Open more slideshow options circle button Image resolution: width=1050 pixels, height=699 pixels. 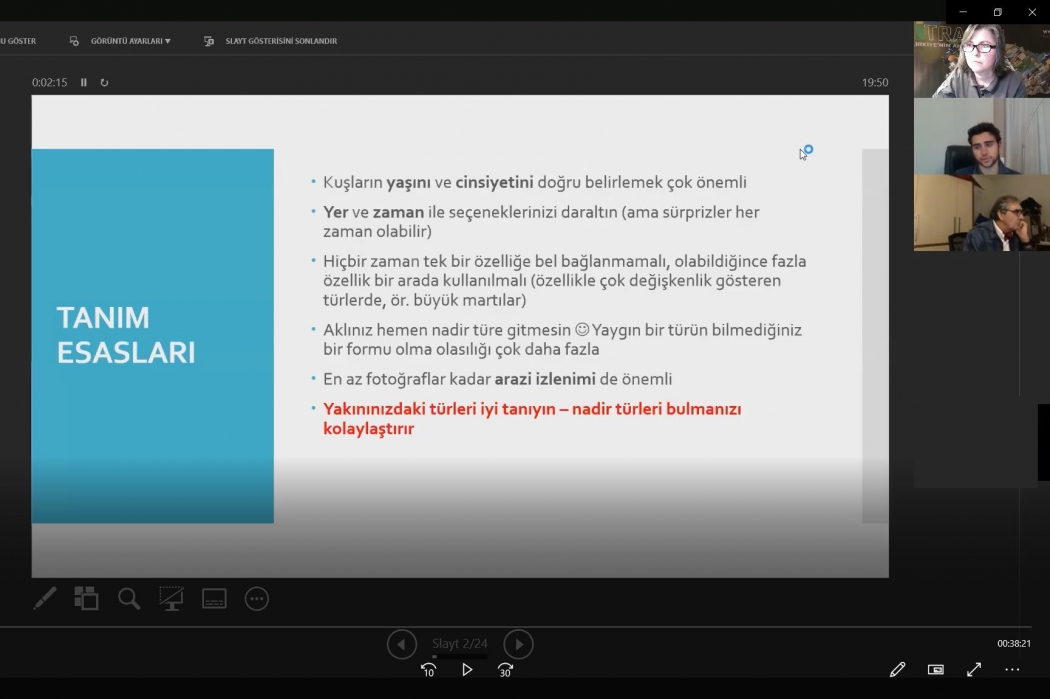[257, 599]
